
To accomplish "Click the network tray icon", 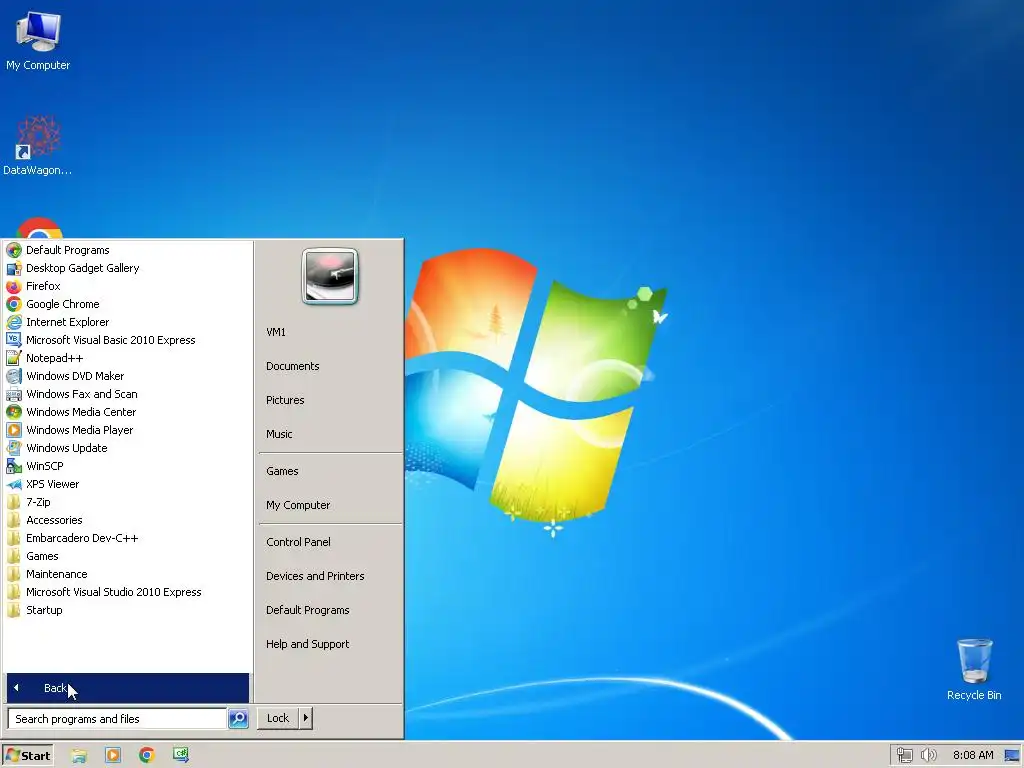I will pyautogui.click(x=904, y=756).
